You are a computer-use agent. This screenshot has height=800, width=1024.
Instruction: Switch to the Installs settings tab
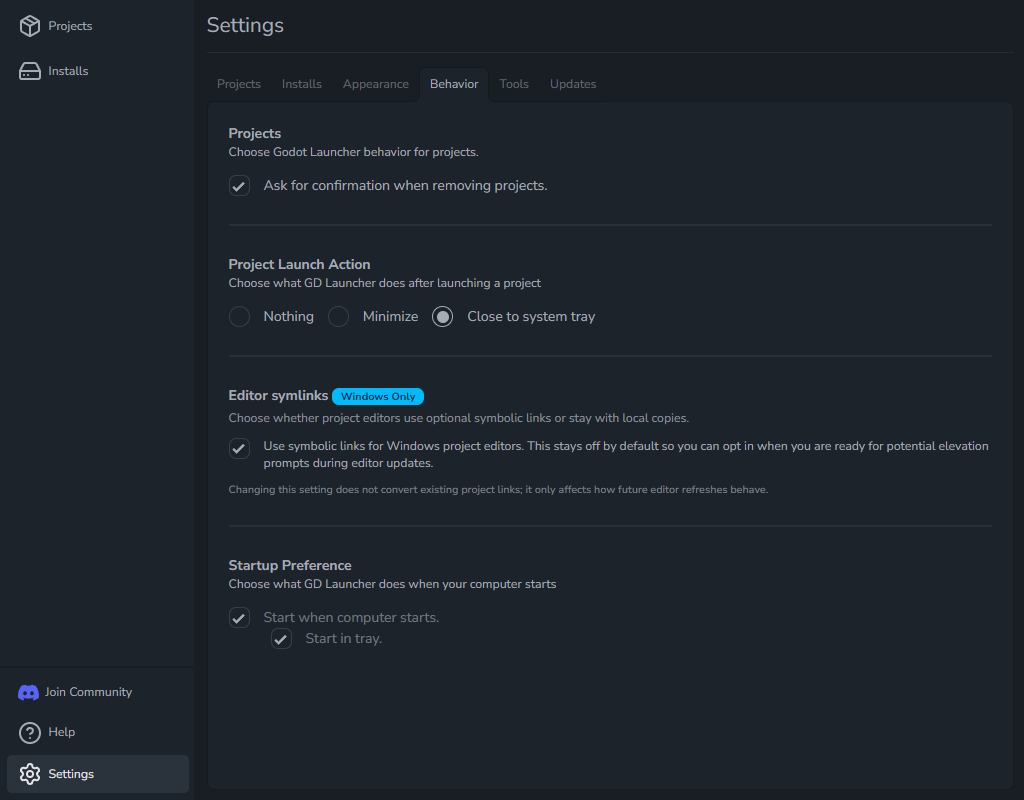[302, 84]
